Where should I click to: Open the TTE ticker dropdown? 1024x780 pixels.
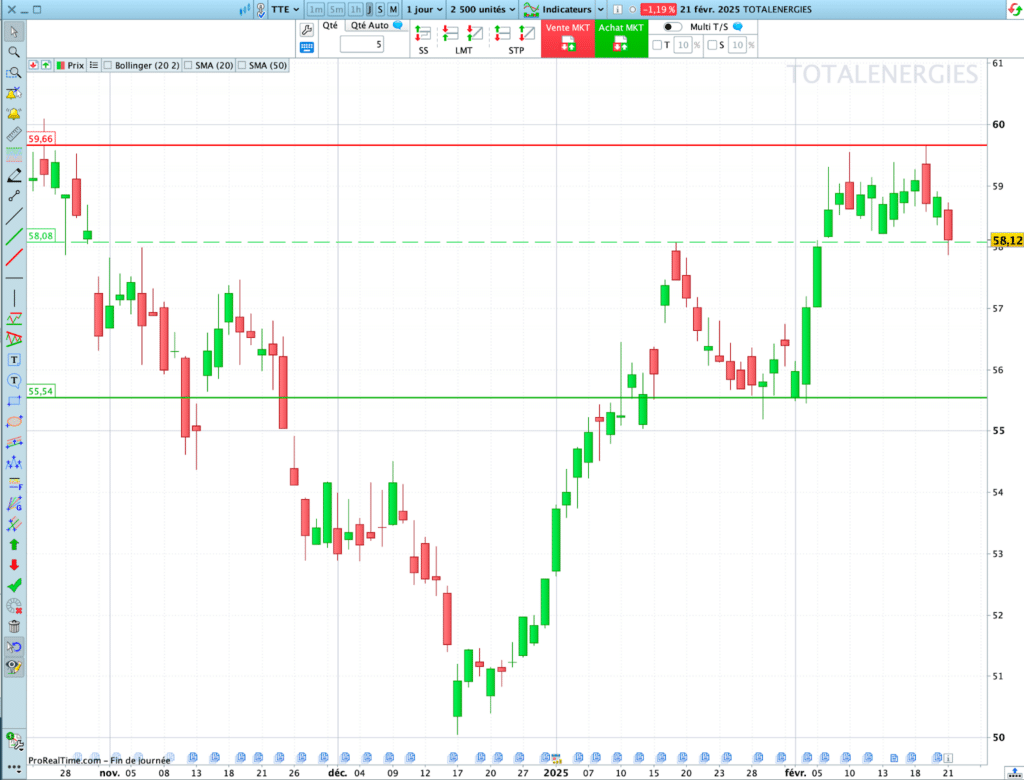pyautogui.click(x=285, y=9)
